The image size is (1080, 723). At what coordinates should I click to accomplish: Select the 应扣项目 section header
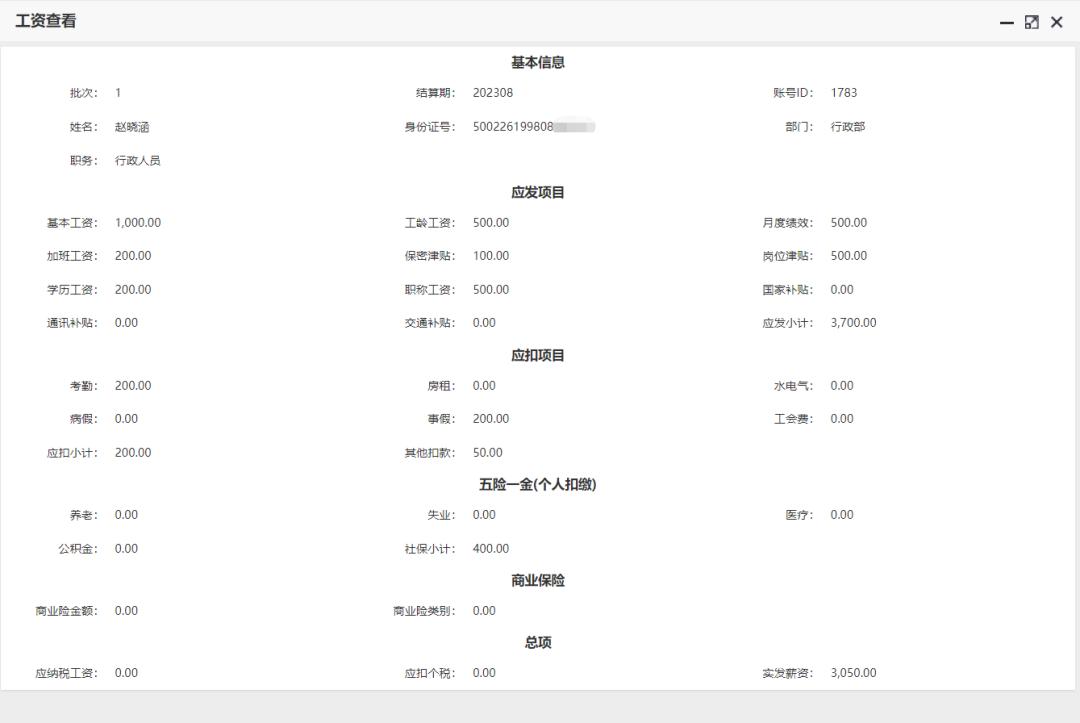(x=540, y=353)
